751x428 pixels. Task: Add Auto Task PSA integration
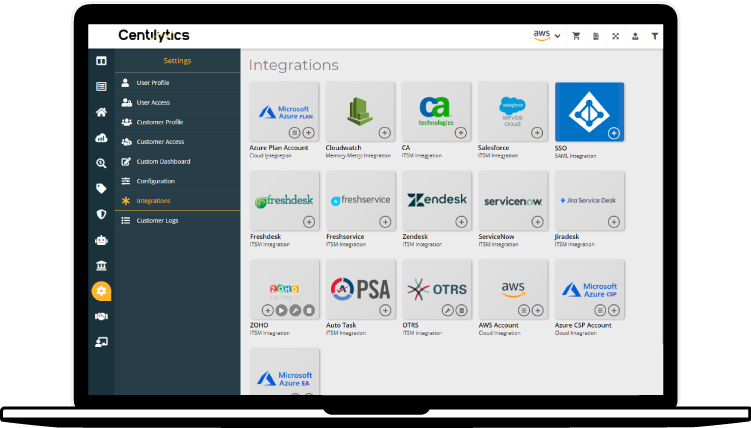[x=385, y=310]
